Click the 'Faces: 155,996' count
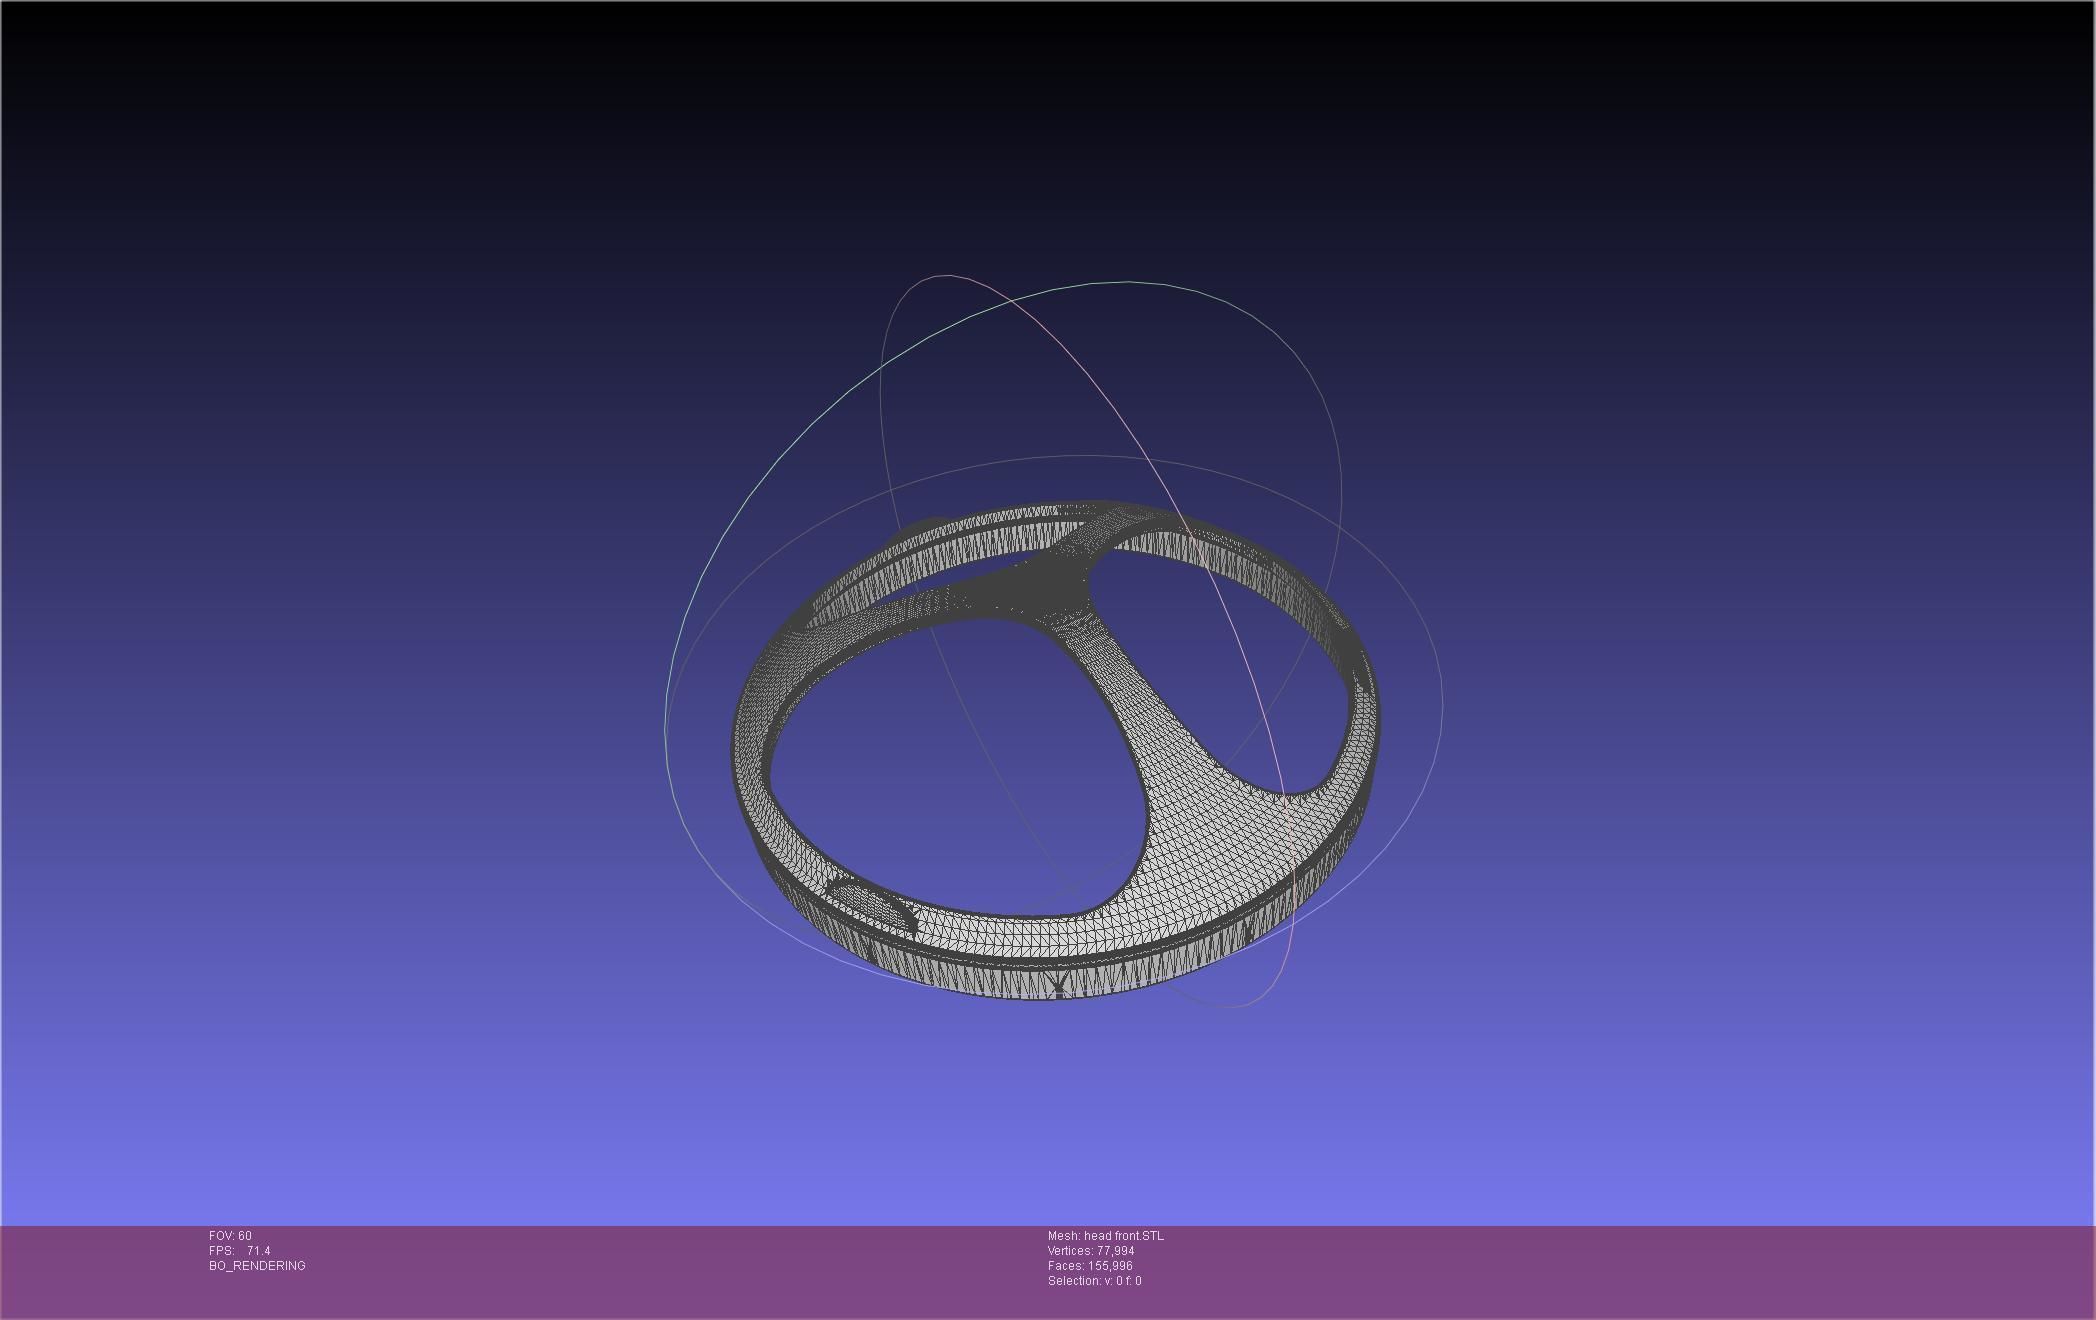This screenshot has width=2096, height=1320. coord(1089,1266)
